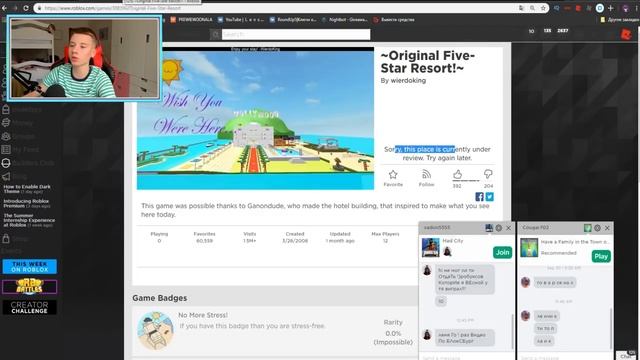This screenshot has width=640, height=360.
Task: Click the 'Sorry, this place is under review' message
Action: (437, 153)
